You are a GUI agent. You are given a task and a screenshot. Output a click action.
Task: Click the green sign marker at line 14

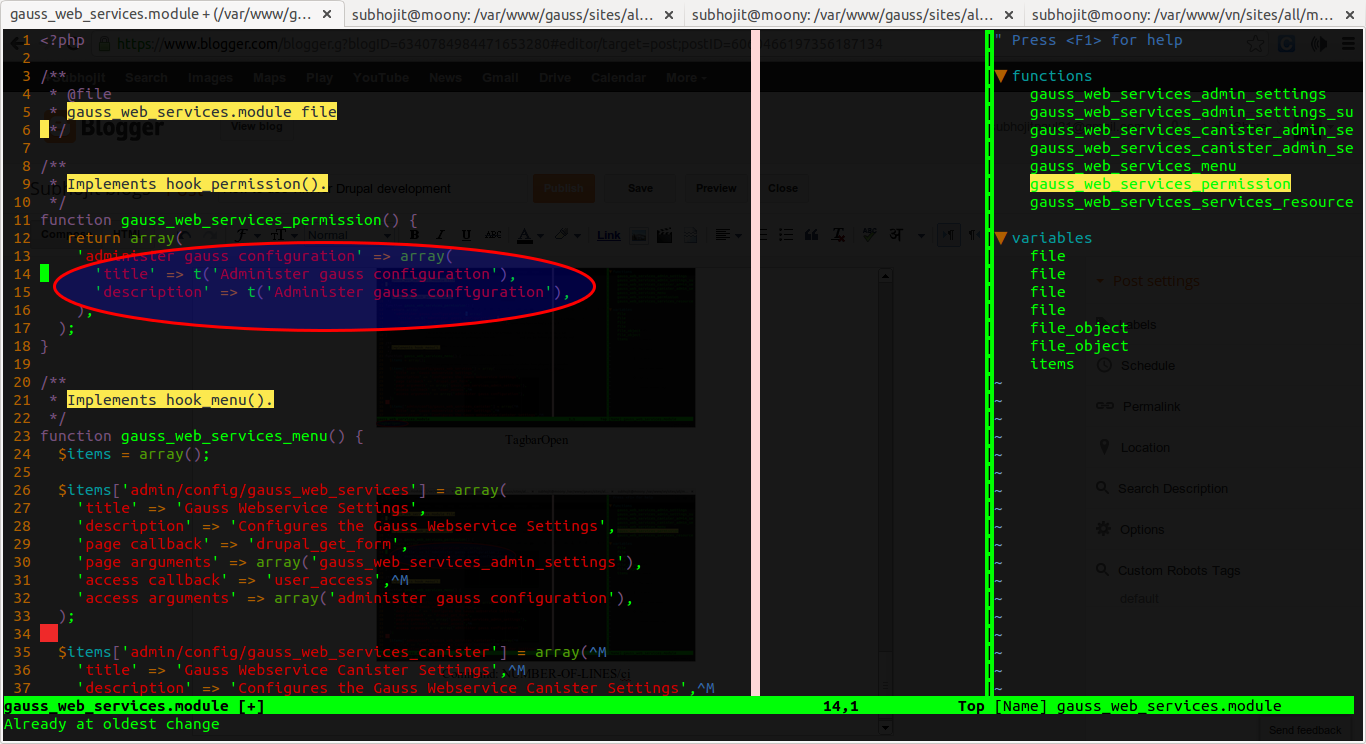[x=44, y=273]
